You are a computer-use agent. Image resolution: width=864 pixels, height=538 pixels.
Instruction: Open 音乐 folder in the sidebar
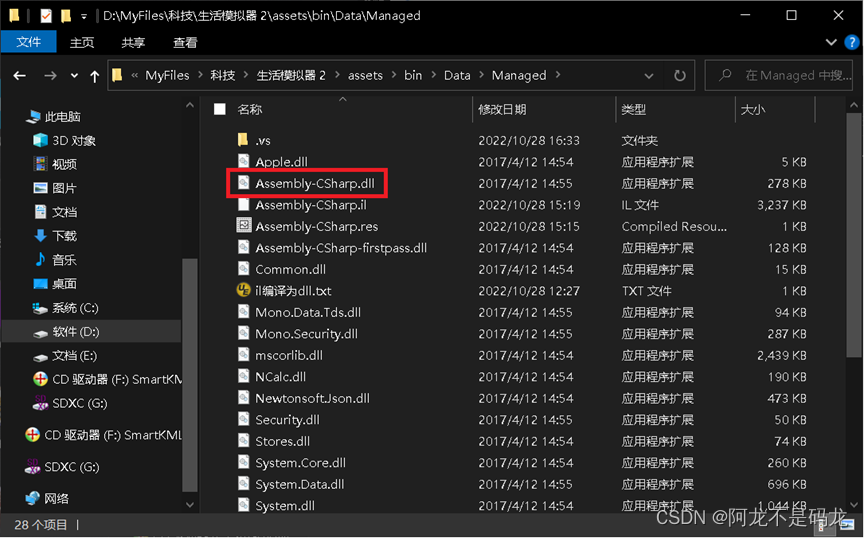[x=55, y=260]
